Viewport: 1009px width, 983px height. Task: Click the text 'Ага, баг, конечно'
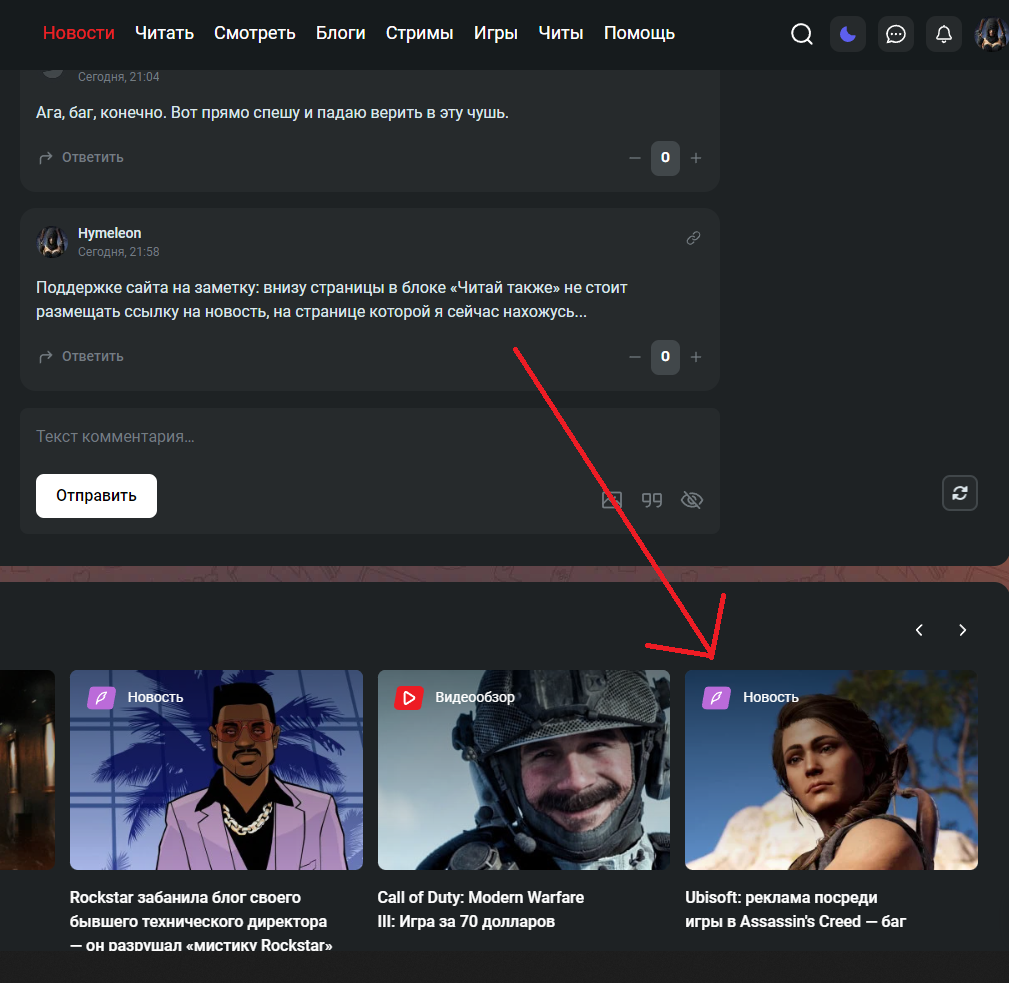click(101, 113)
